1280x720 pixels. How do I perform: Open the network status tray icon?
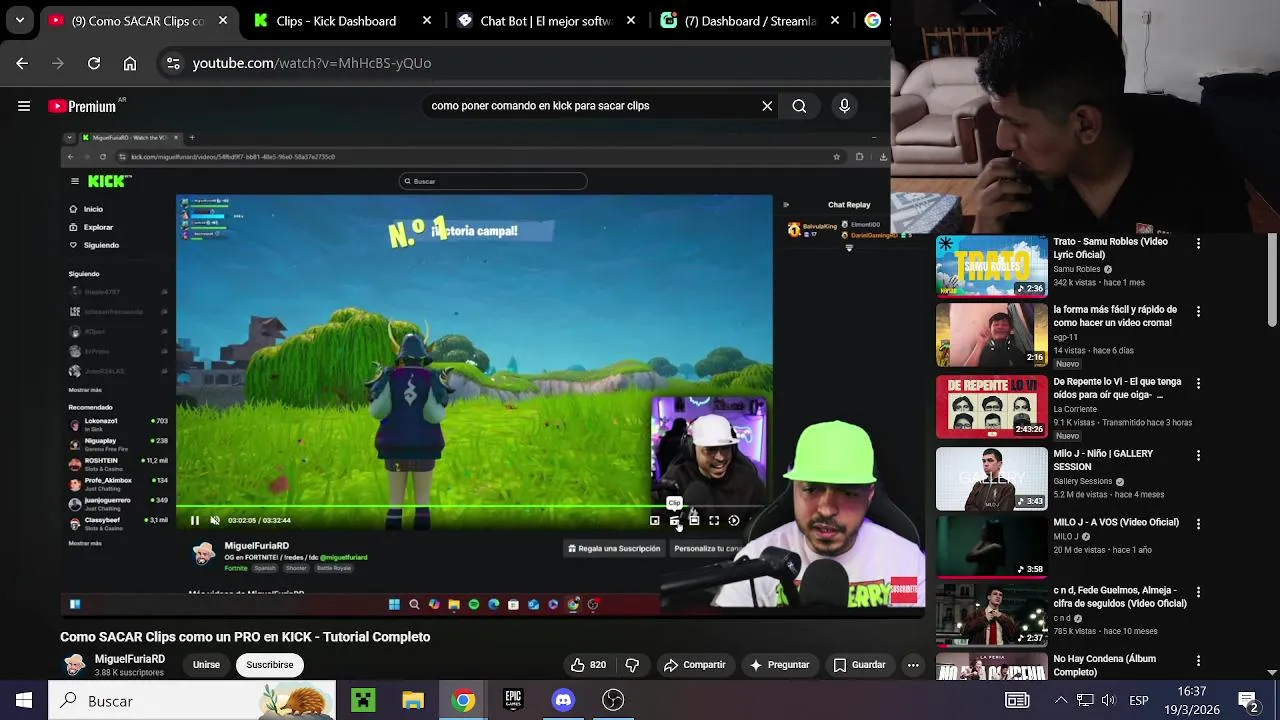(x=1085, y=701)
